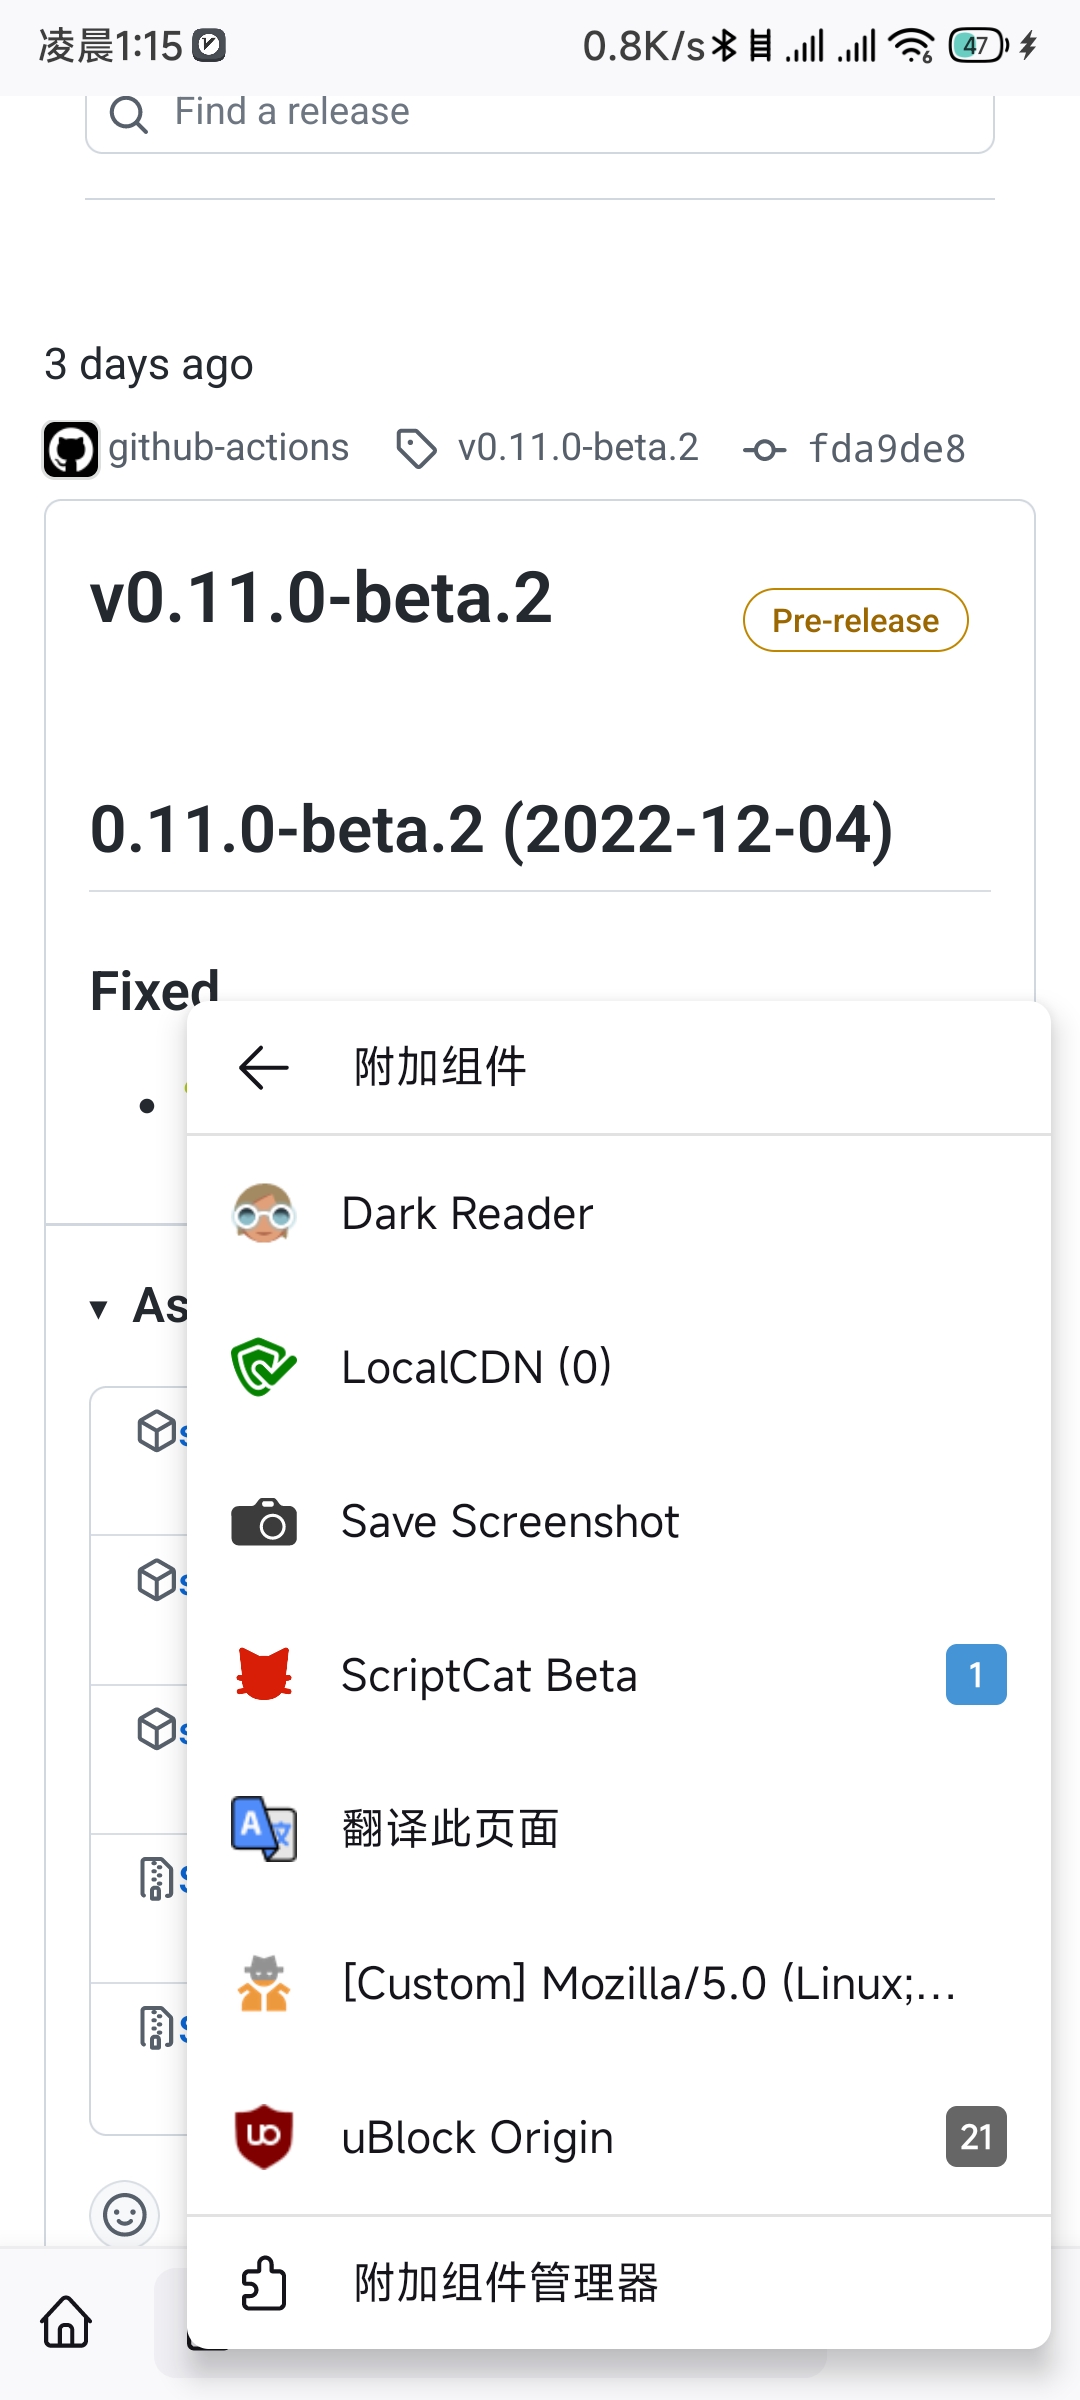Tap the home icon in the bottom bar

(64, 2323)
